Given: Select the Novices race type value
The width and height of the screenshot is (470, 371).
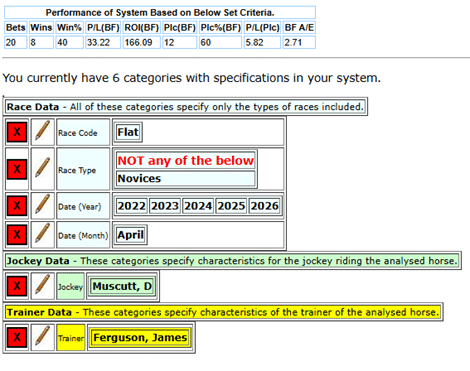Looking at the screenshot, I should 186,178.
